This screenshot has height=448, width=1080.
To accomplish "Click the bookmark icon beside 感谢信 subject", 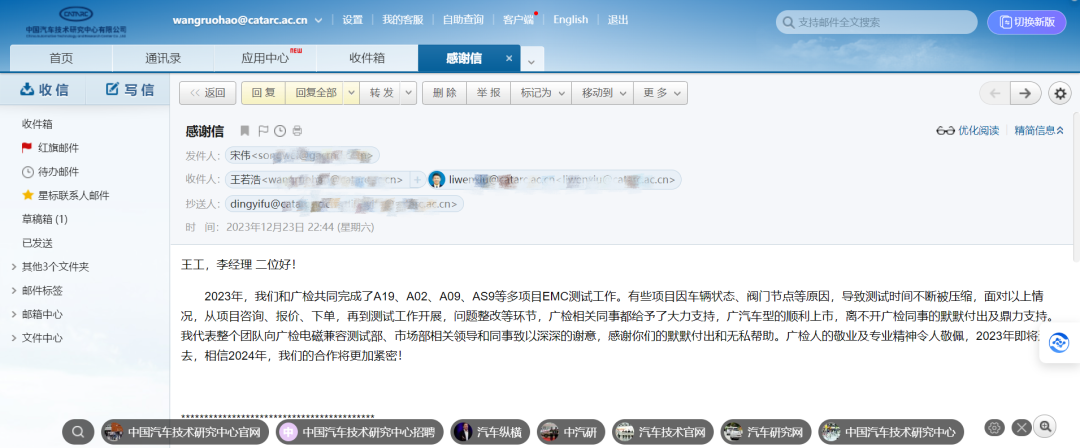I will pyautogui.click(x=245, y=131).
